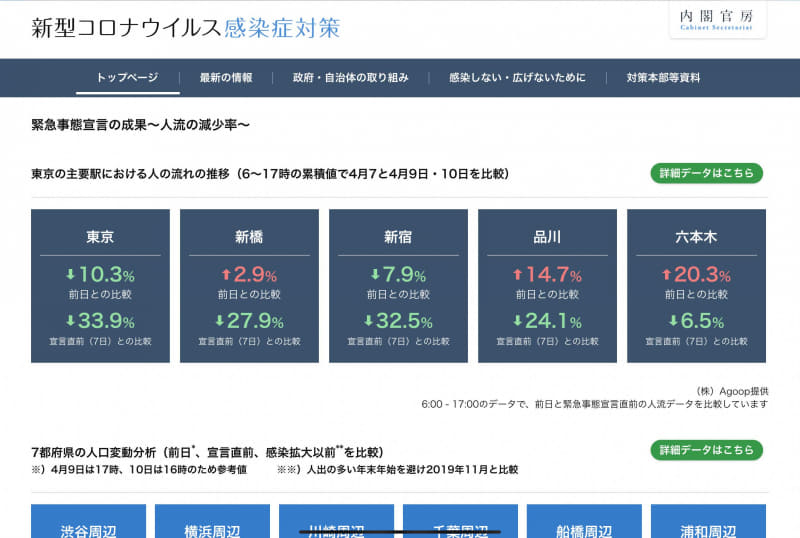Click the 20.3% value in 六本木
800x538 pixels.
[703, 275]
